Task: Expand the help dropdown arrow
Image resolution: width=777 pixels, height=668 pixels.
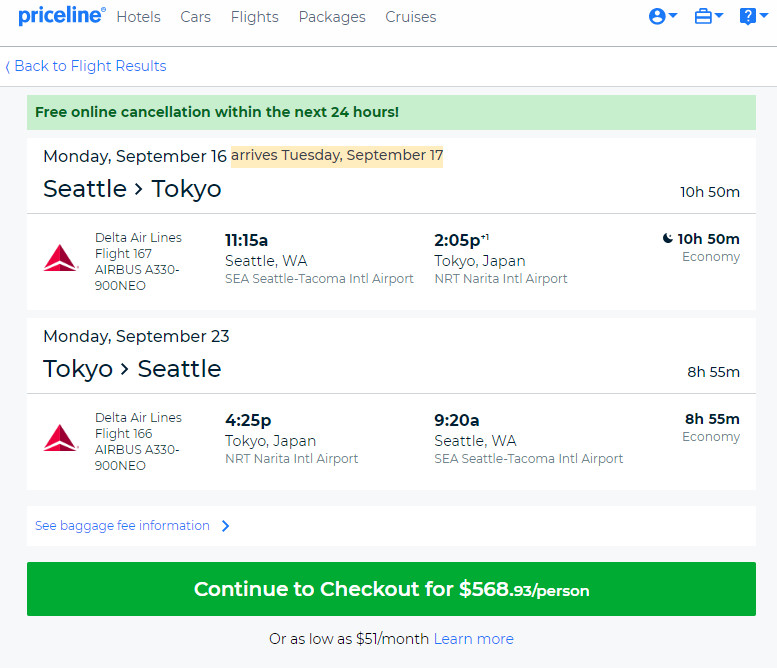Action: [x=764, y=15]
